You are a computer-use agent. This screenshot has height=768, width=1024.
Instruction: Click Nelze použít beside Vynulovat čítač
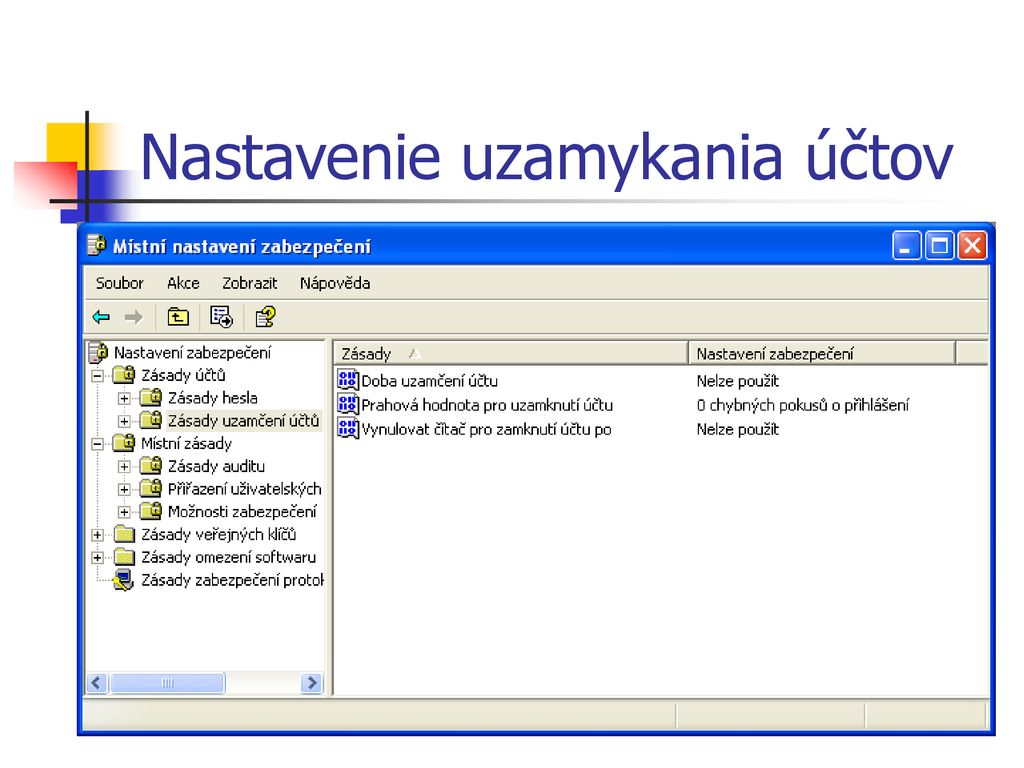pos(737,429)
